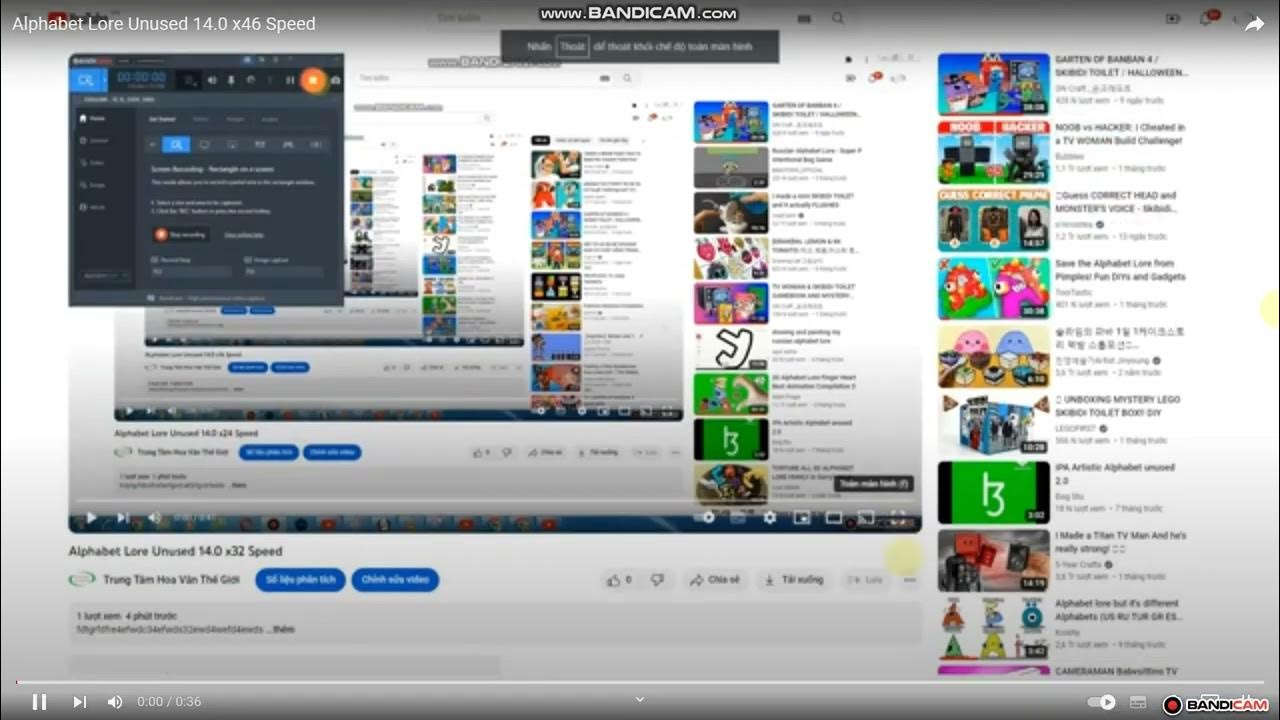Select fullscreen monitor mode icon in Bandicam mode row
Image resolution: width=1280 pixels, height=720 pixels.
click(x=204, y=145)
